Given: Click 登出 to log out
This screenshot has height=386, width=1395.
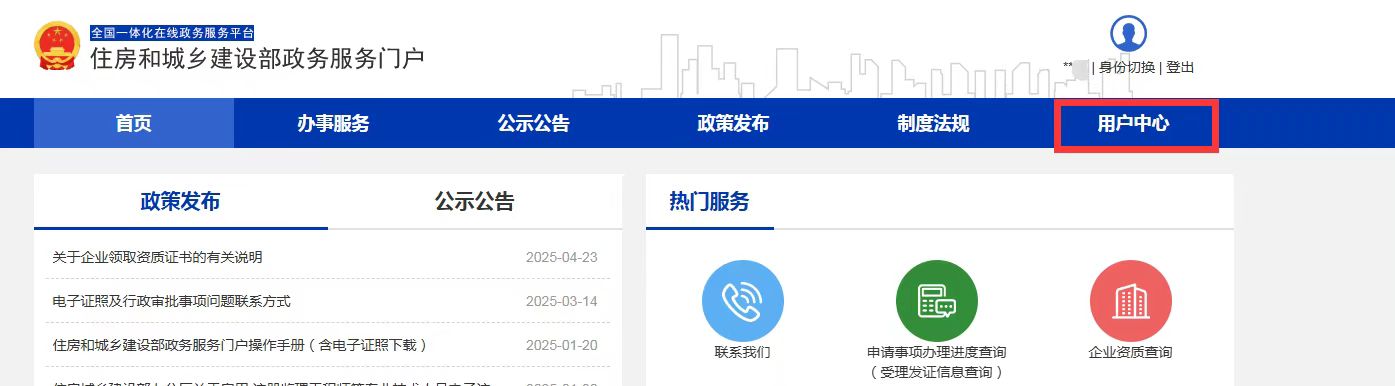Looking at the screenshot, I should [1180, 67].
